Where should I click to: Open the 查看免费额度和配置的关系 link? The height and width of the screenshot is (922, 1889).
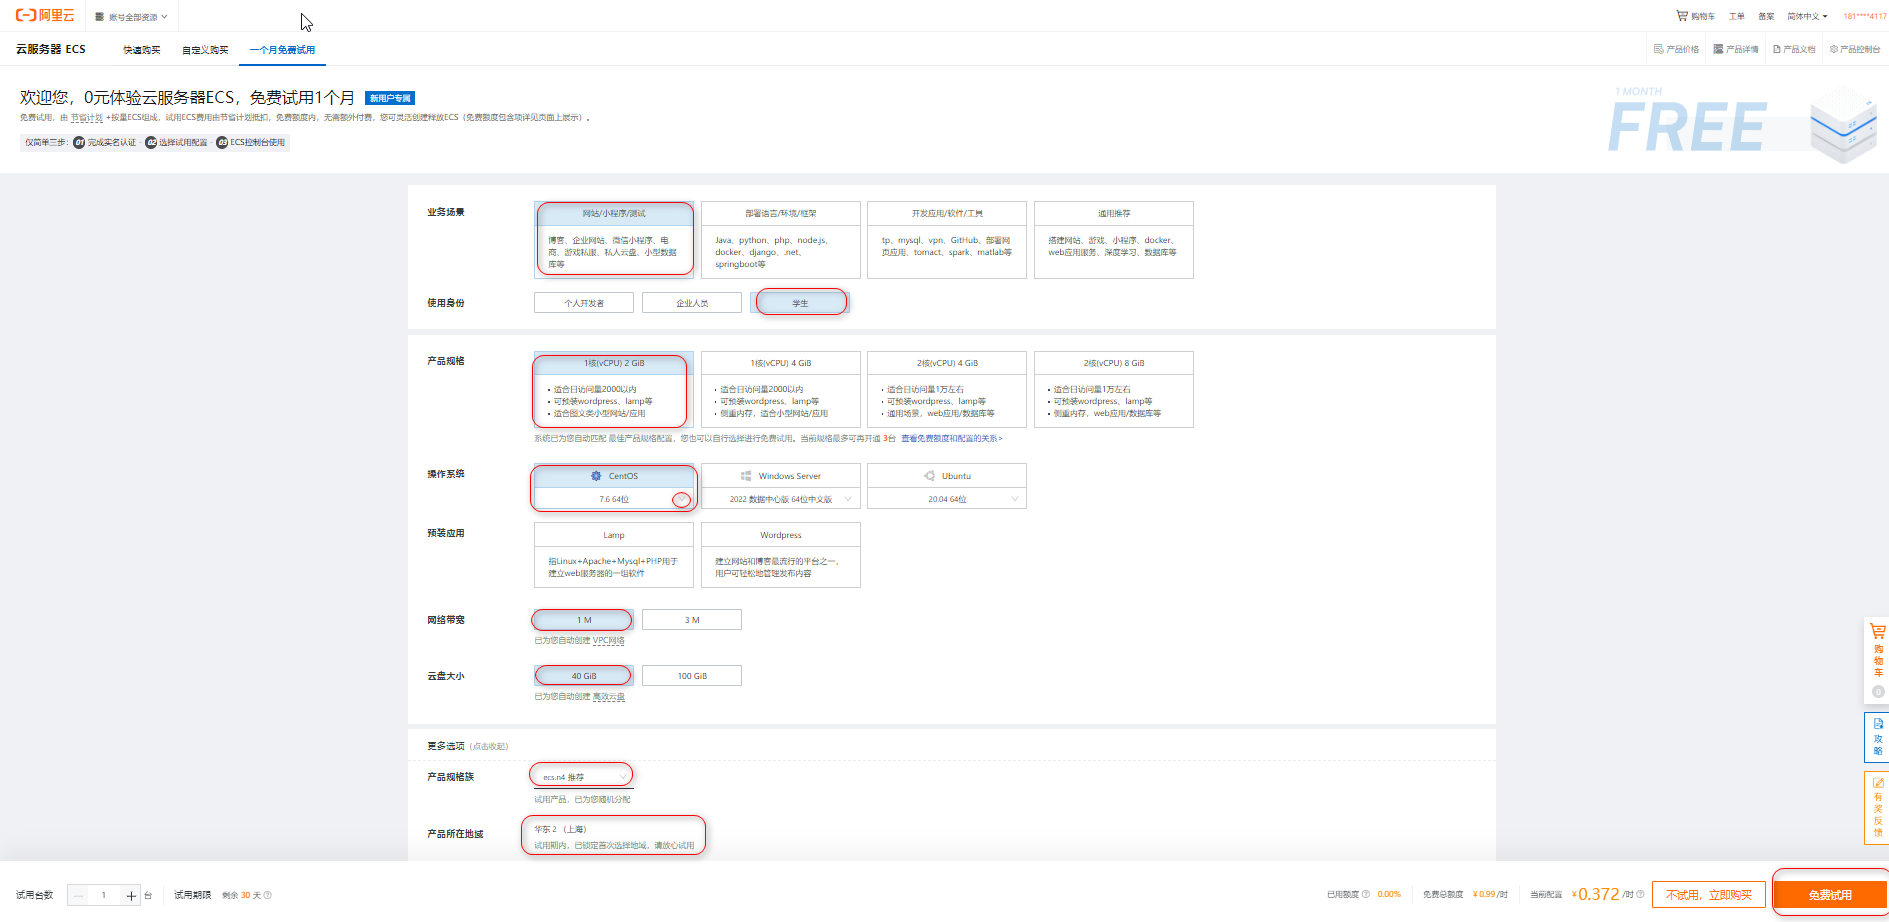click(x=951, y=439)
